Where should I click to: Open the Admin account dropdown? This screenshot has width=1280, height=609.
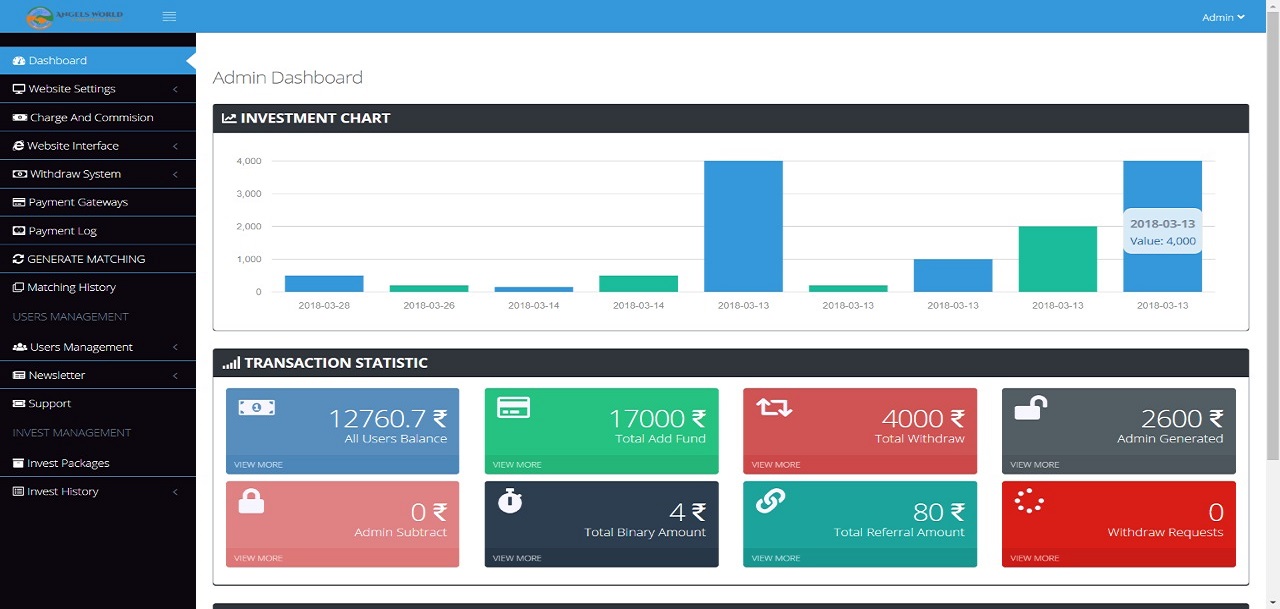click(x=1223, y=17)
